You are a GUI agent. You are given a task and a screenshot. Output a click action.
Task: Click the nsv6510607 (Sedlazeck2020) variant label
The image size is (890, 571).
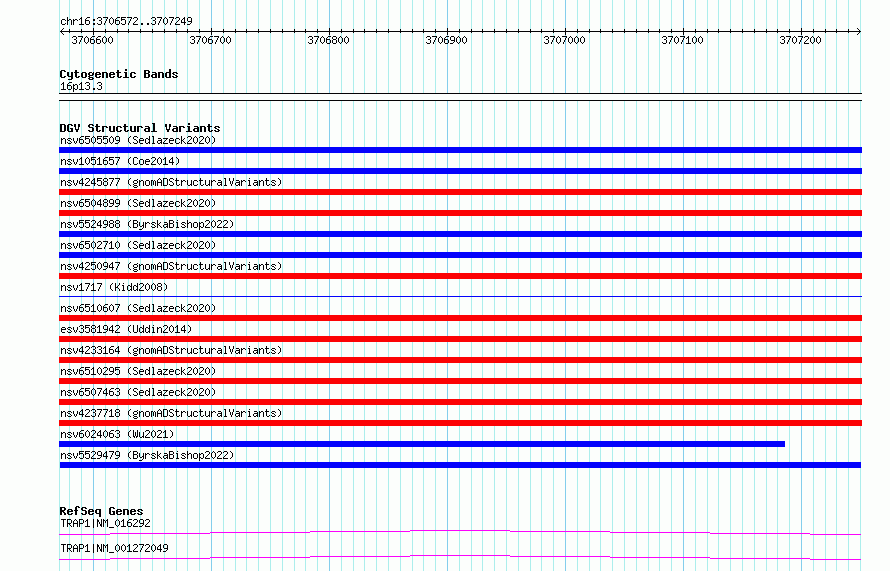coord(138,308)
